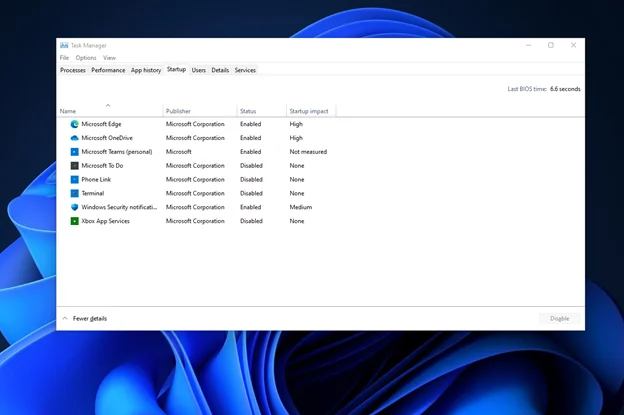Viewport: 624px width, 415px height.
Task: Select the Terminal entry
Action: tap(93, 193)
